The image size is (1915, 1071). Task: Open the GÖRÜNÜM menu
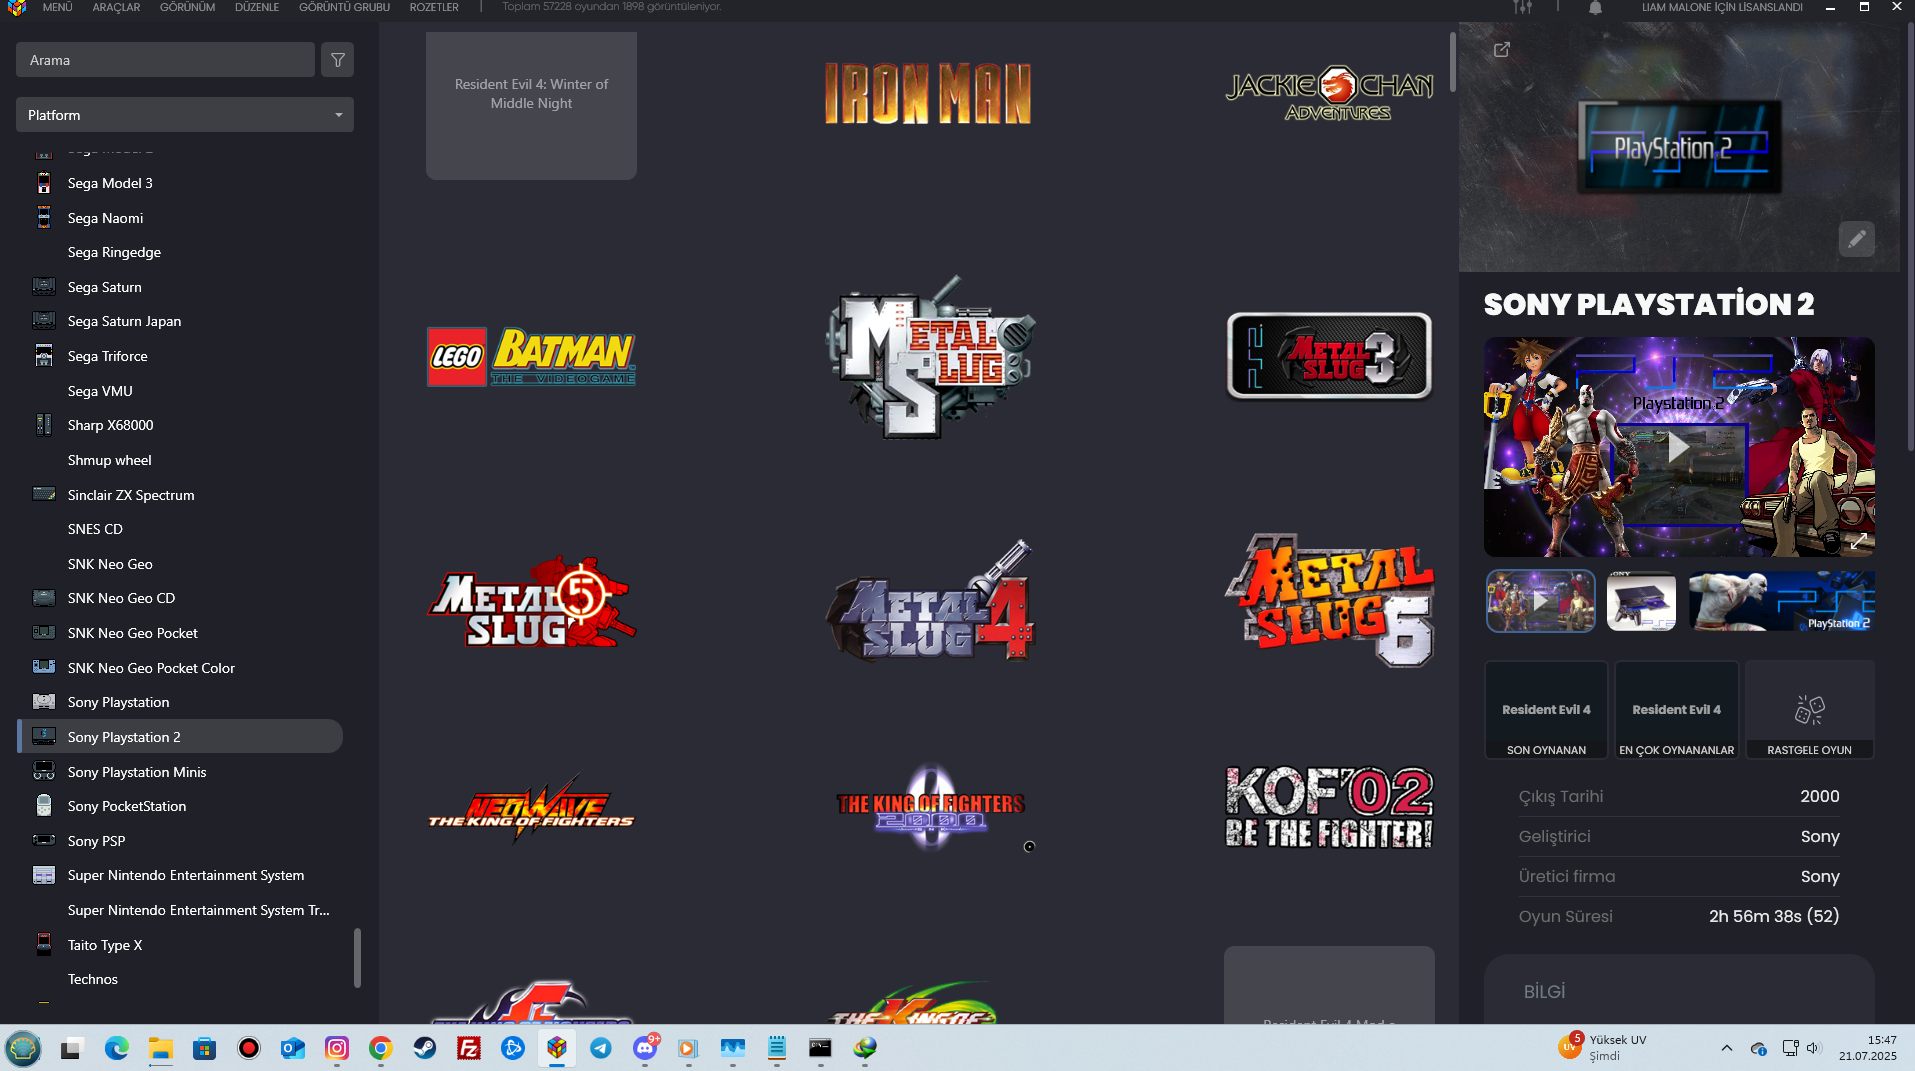187,7
